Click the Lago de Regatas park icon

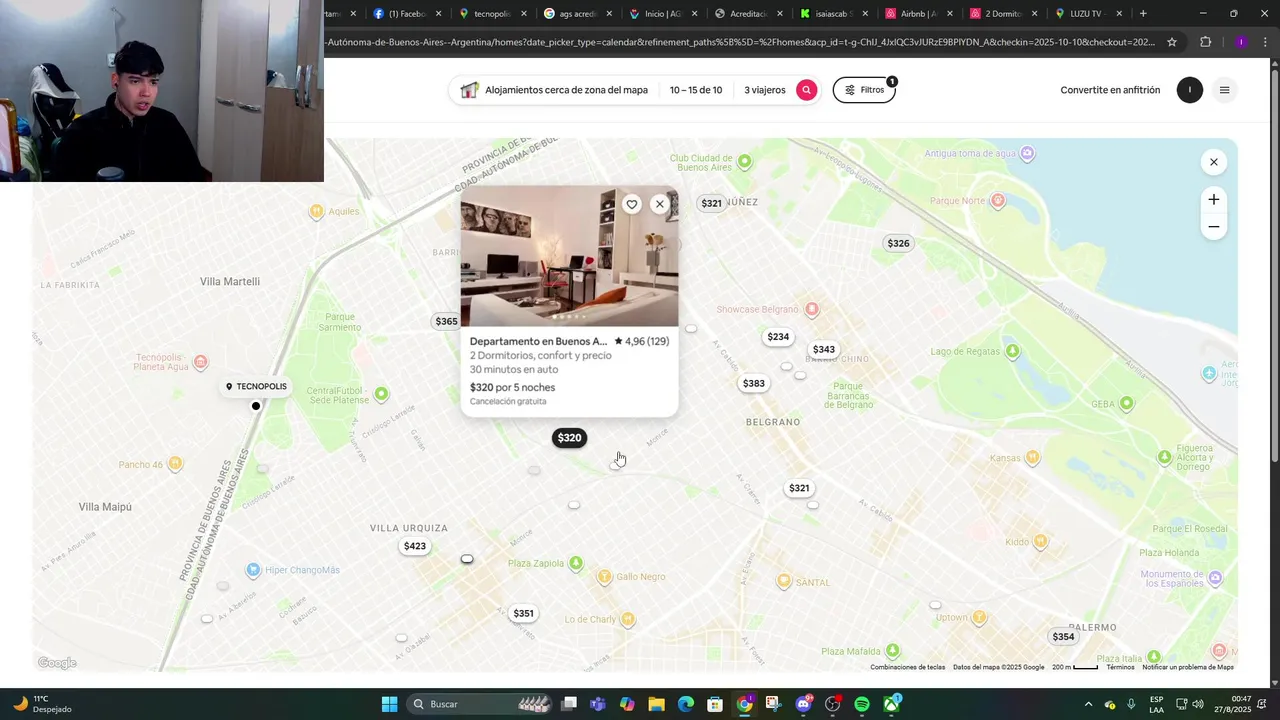click(x=1013, y=351)
